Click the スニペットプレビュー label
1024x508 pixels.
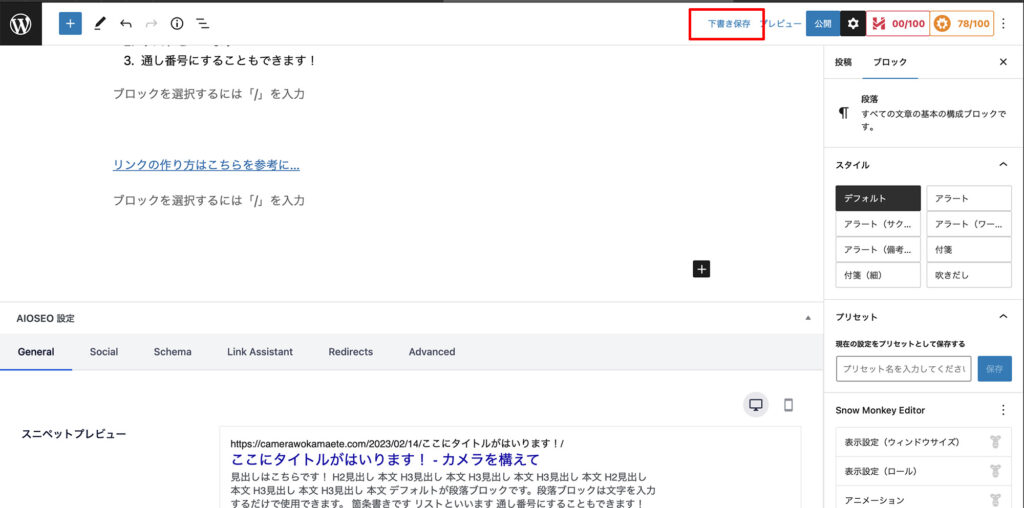[74, 434]
